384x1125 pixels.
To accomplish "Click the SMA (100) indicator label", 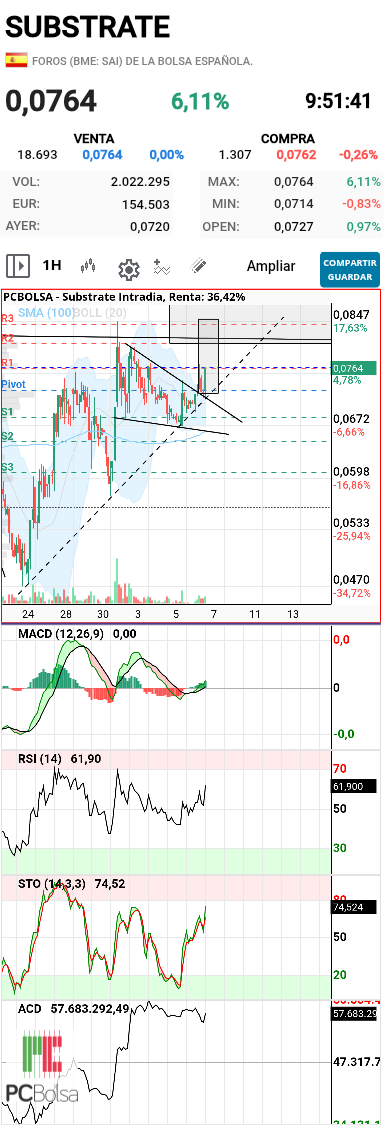I will (46, 313).
